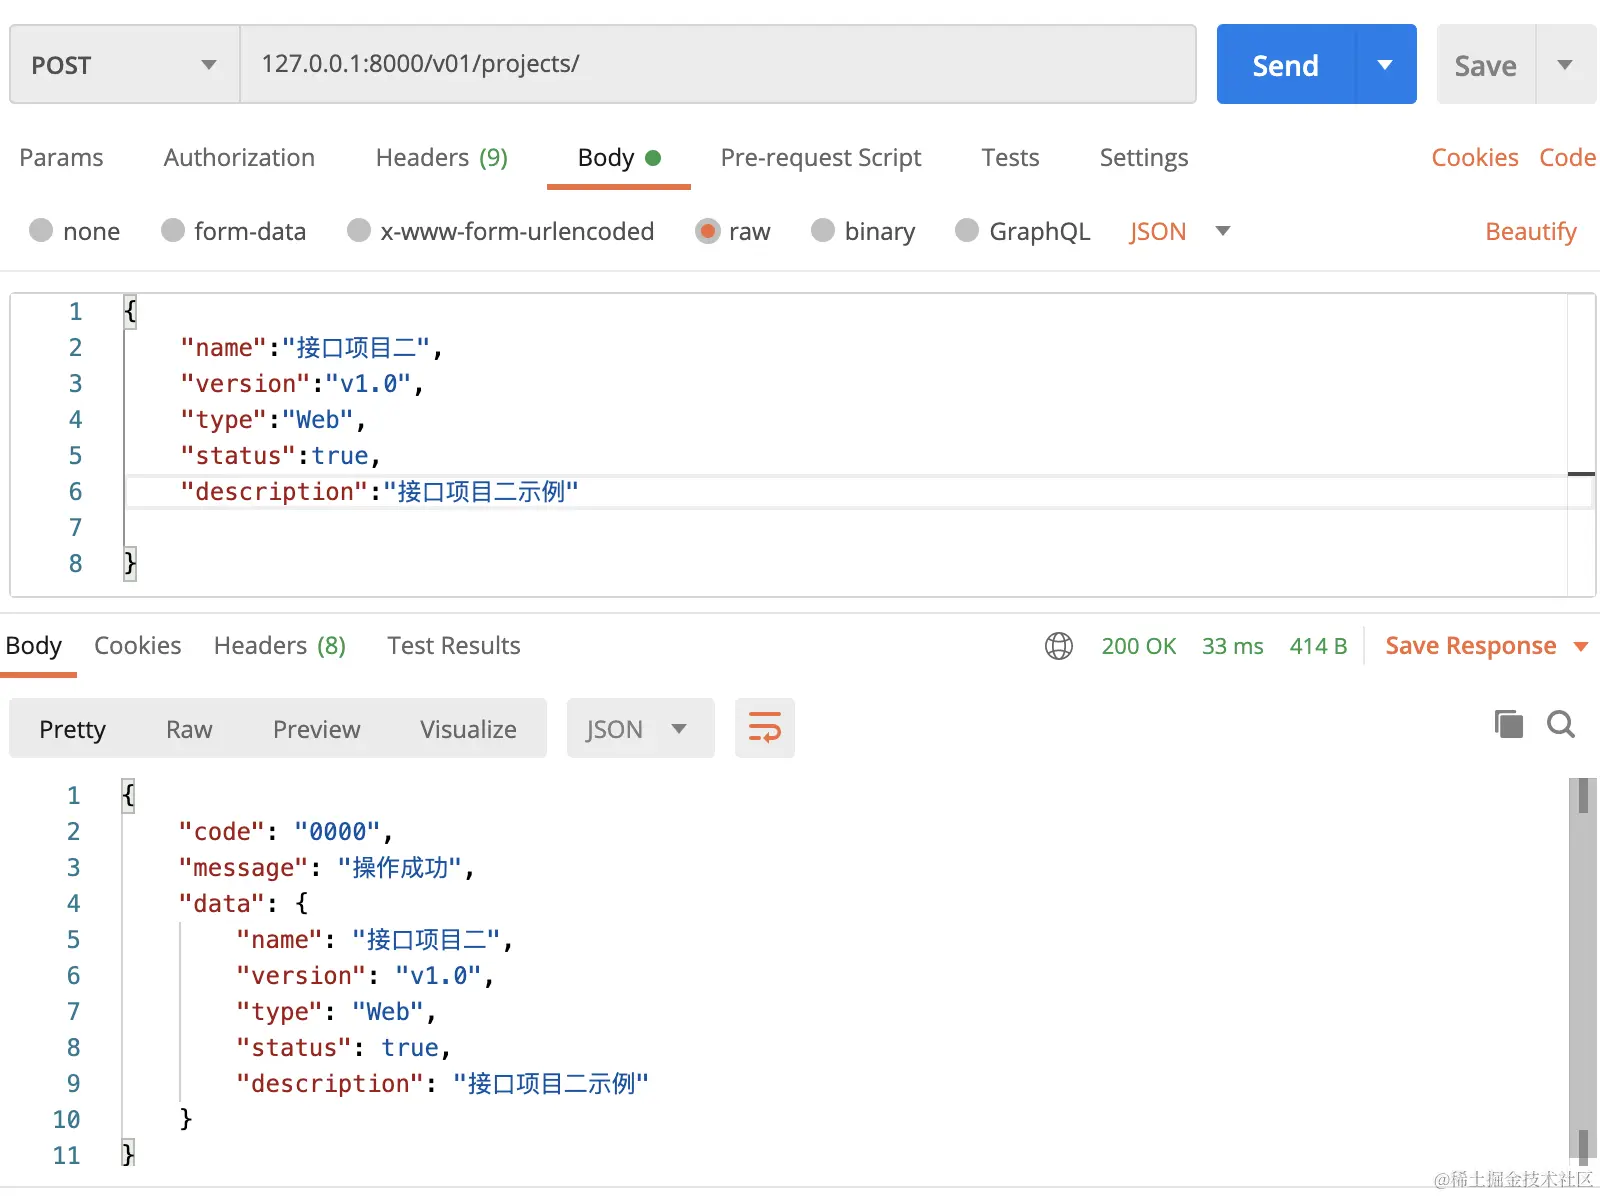Viewport: 1600px width, 1196px height.
Task: Click the globe network info icon
Action: coord(1058,646)
